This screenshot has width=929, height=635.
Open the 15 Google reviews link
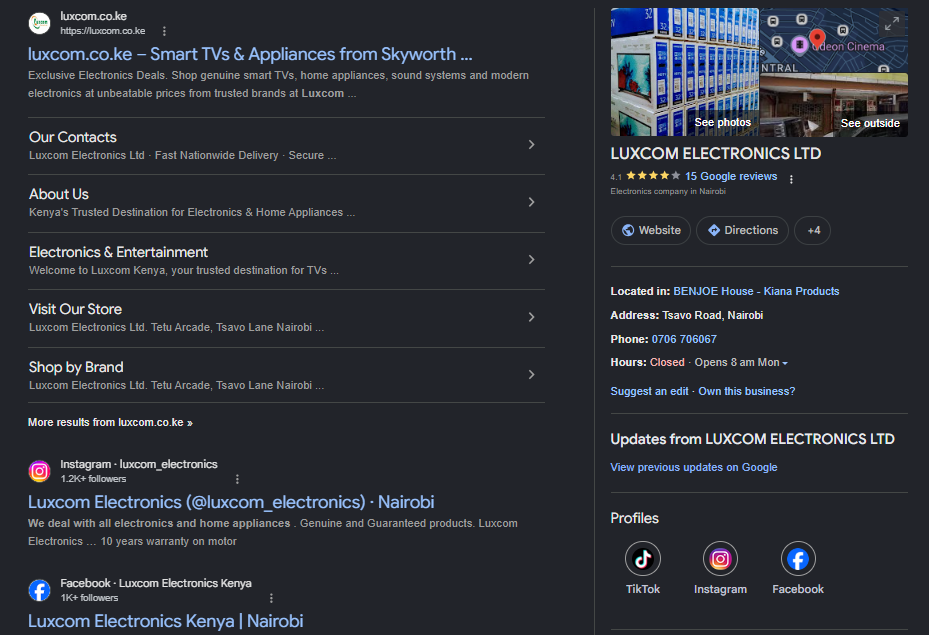coord(731,176)
